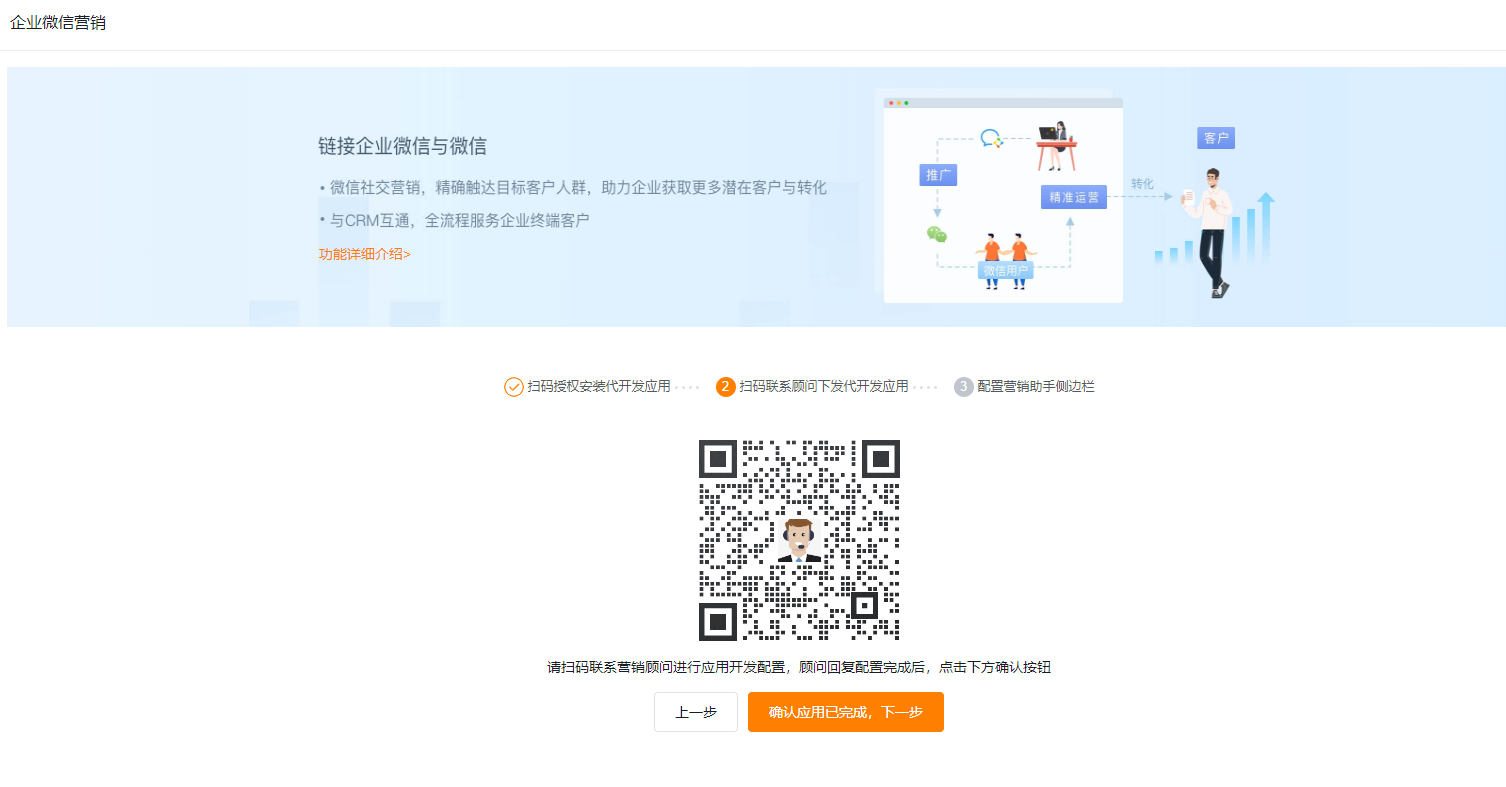Click the consultant QR code image
Viewport: 1506px width, 787px height.
tap(799, 540)
